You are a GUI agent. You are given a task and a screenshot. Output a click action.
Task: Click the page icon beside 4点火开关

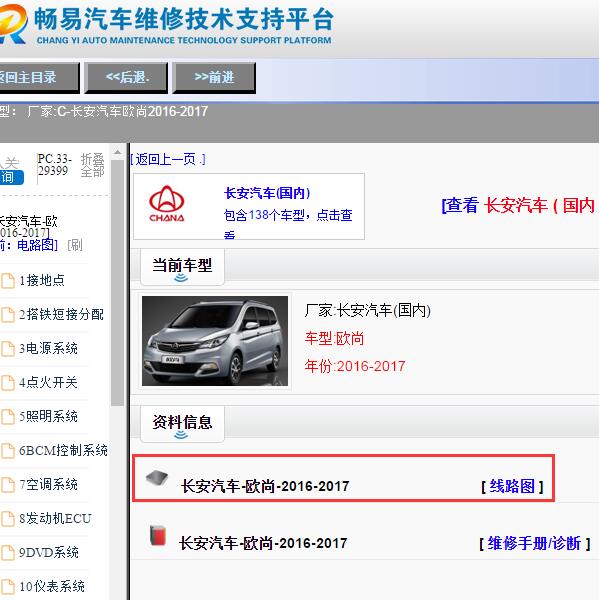coord(7,383)
